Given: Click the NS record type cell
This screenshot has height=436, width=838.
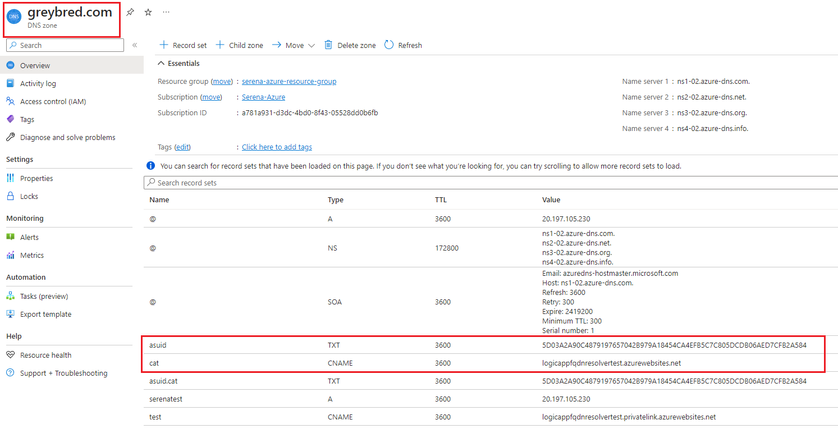Looking at the screenshot, I should 332,248.
